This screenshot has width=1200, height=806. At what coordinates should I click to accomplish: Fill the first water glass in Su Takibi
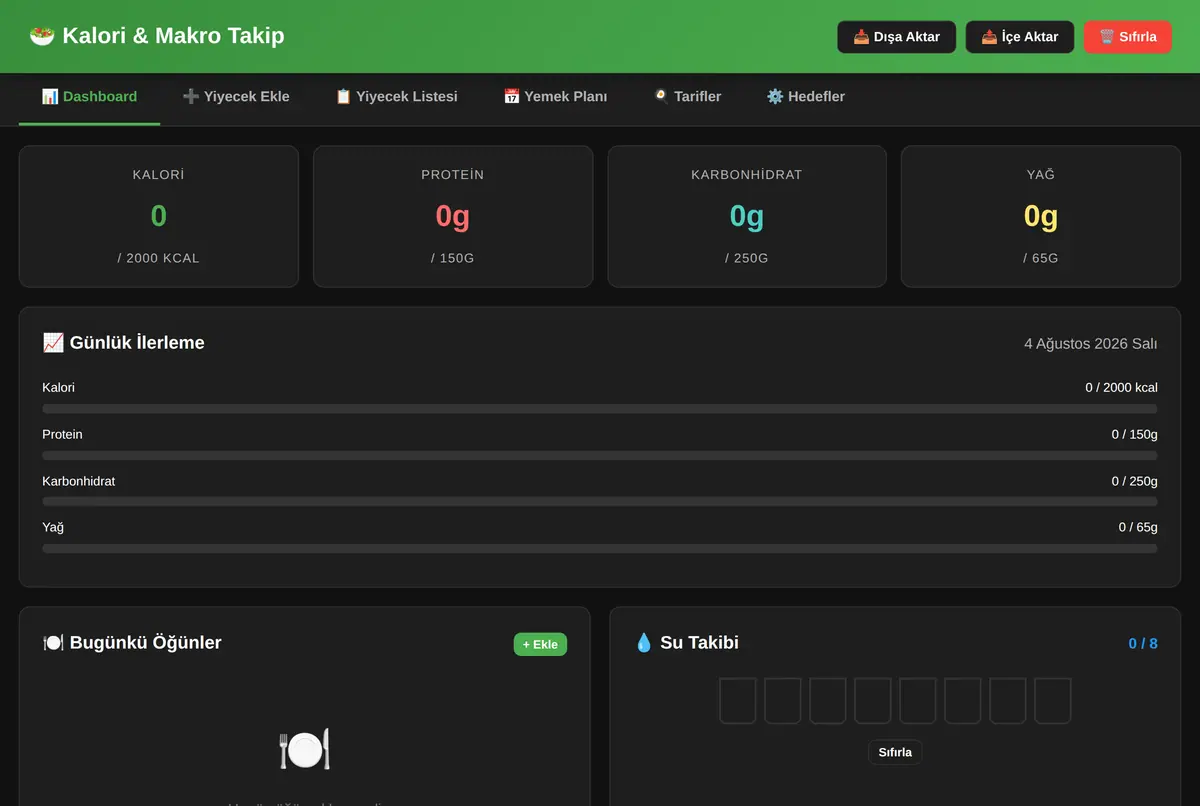tap(738, 701)
